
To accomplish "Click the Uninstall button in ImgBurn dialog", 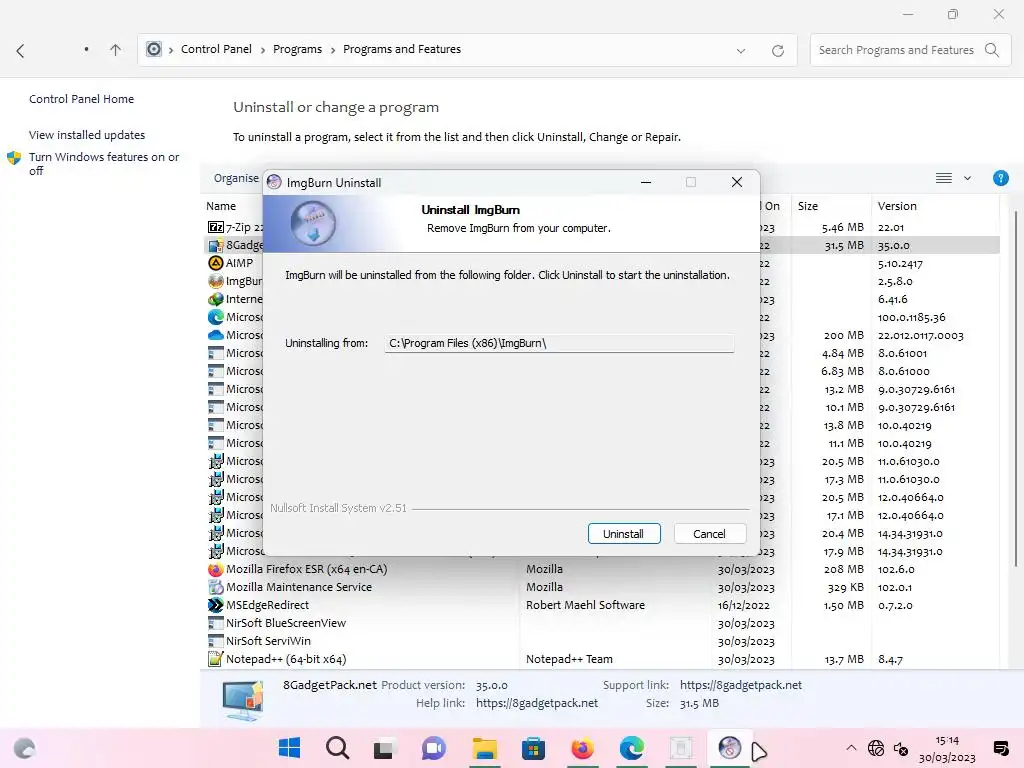I will tap(624, 534).
